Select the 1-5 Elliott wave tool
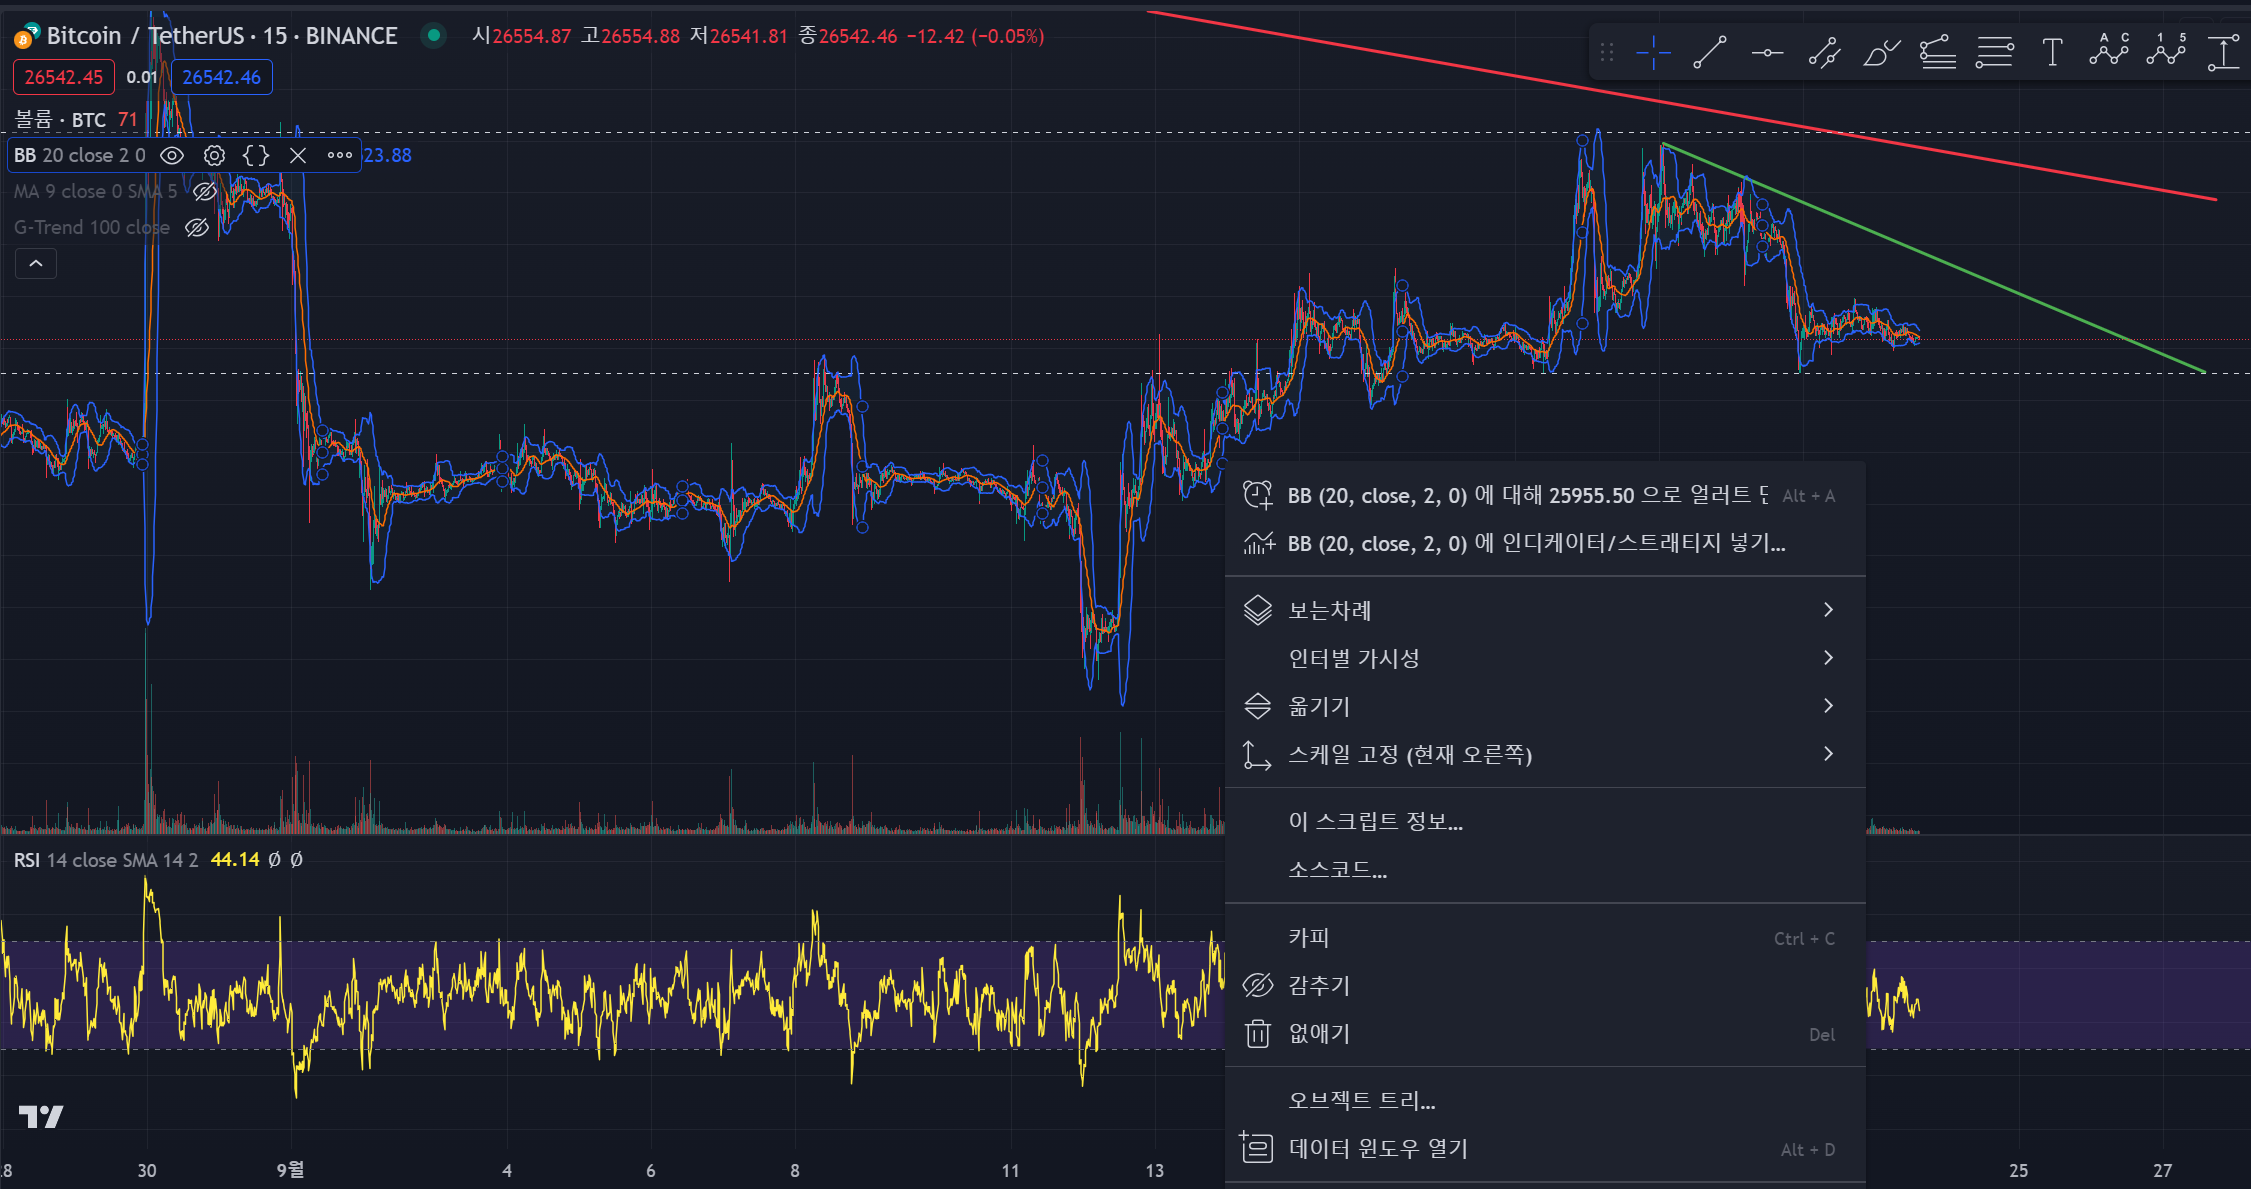The height and width of the screenshot is (1189, 2251). coord(2166,50)
